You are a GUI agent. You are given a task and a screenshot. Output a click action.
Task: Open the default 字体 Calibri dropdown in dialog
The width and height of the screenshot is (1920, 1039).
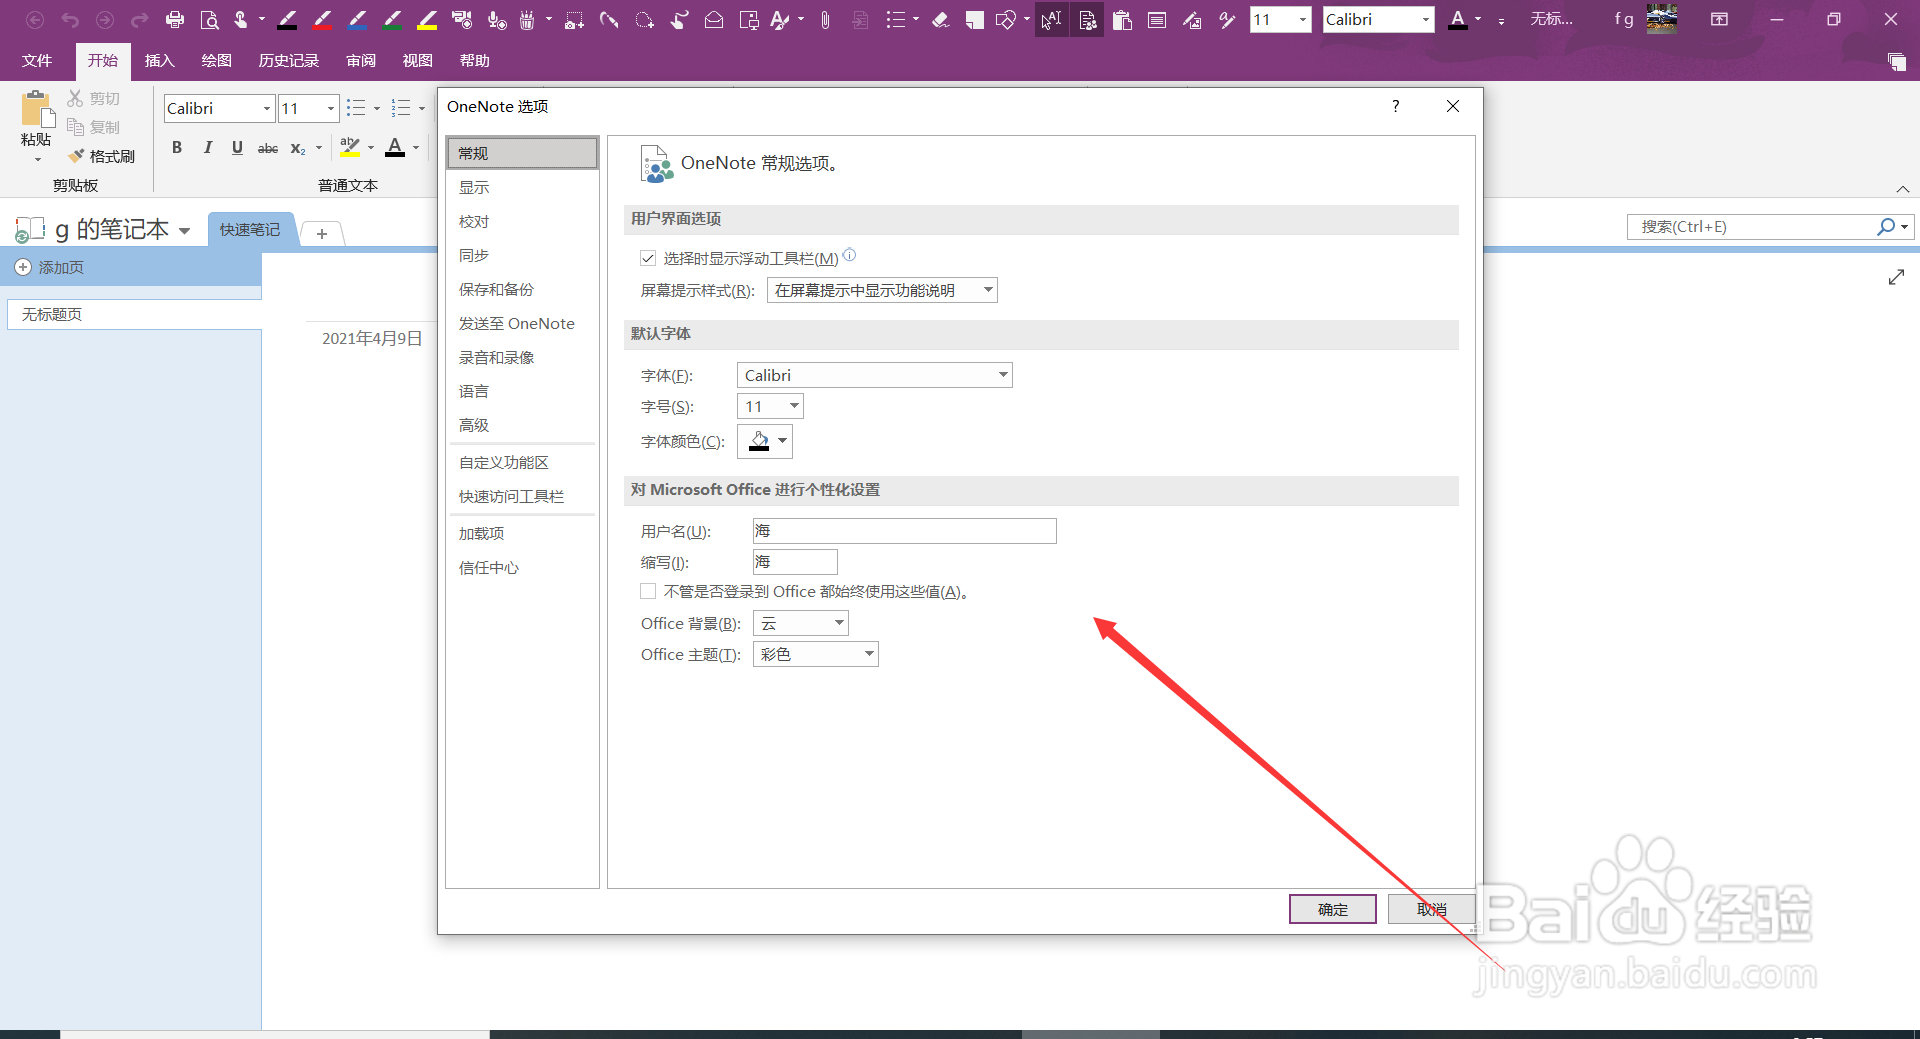[874, 375]
